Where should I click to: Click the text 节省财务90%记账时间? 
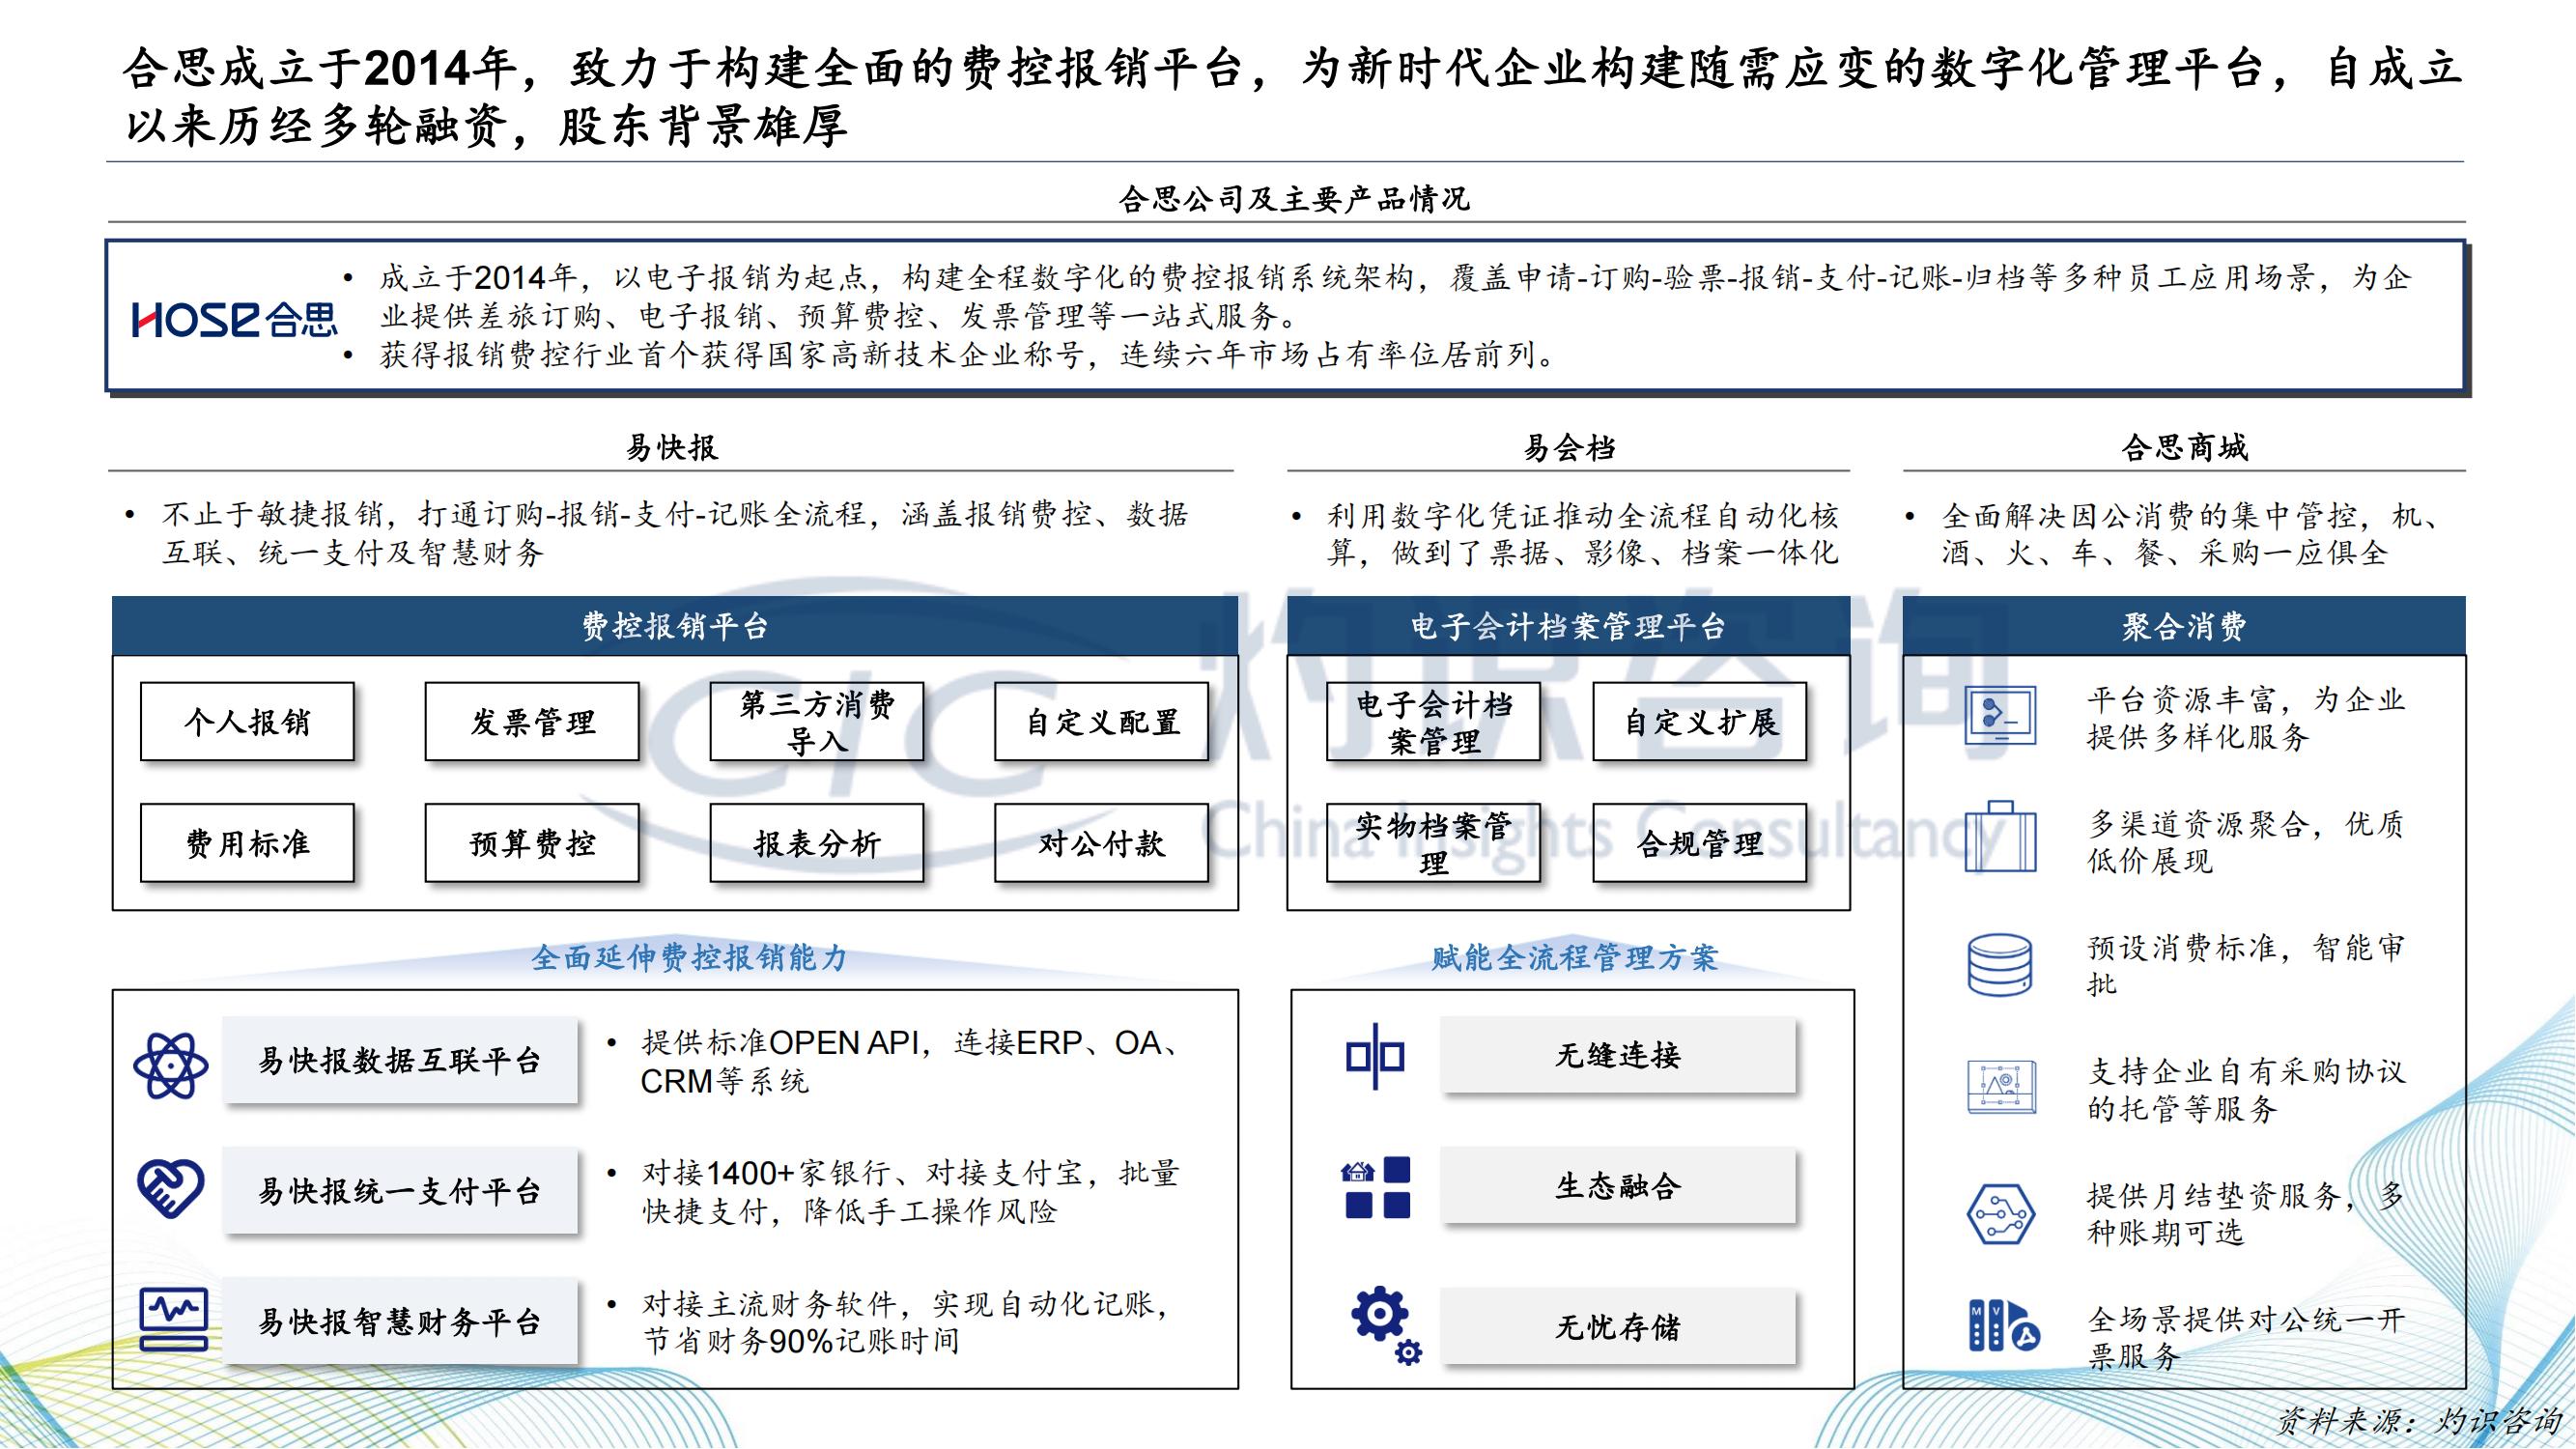click(801, 1340)
